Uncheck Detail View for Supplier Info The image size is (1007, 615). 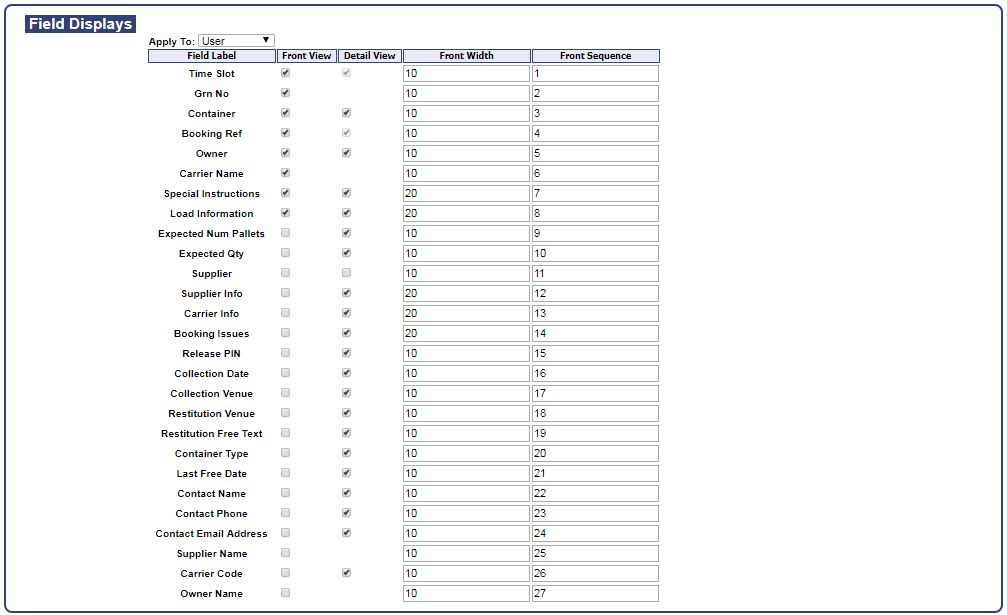pyautogui.click(x=346, y=292)
